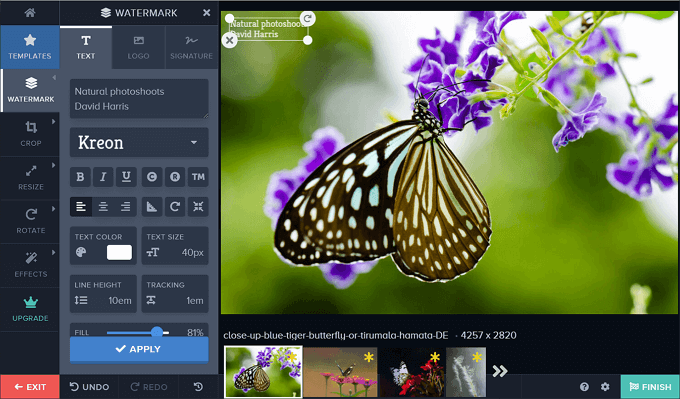Click the watermark text on image

coord(268,29)
